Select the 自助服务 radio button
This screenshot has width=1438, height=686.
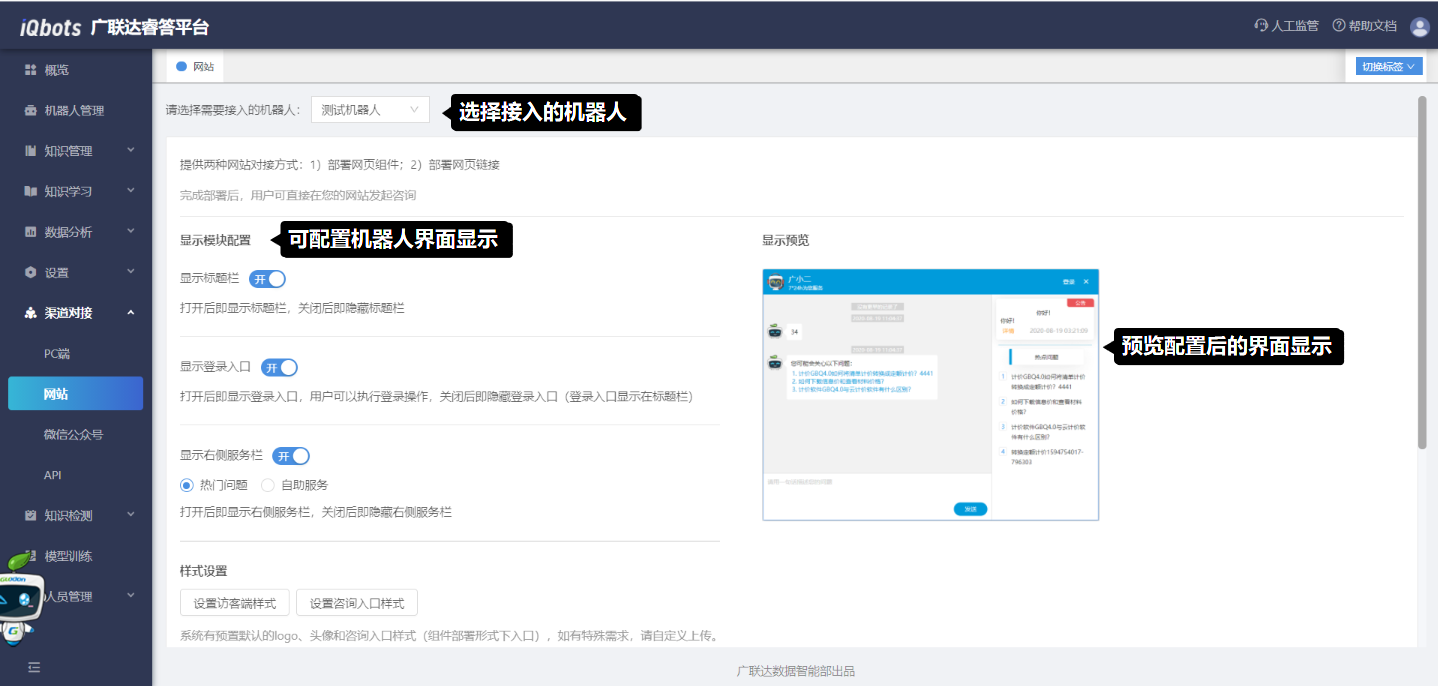pos(267,485)
